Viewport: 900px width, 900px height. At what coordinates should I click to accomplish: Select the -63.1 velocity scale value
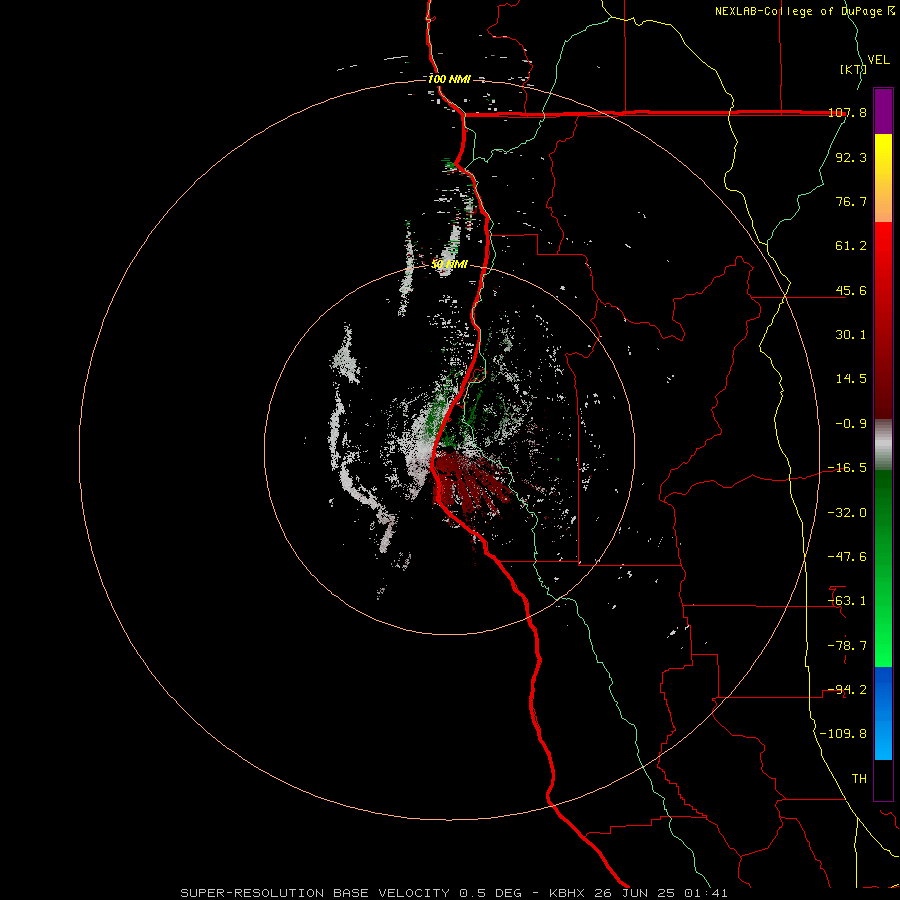pyautogui.click(x=847, y=601)
